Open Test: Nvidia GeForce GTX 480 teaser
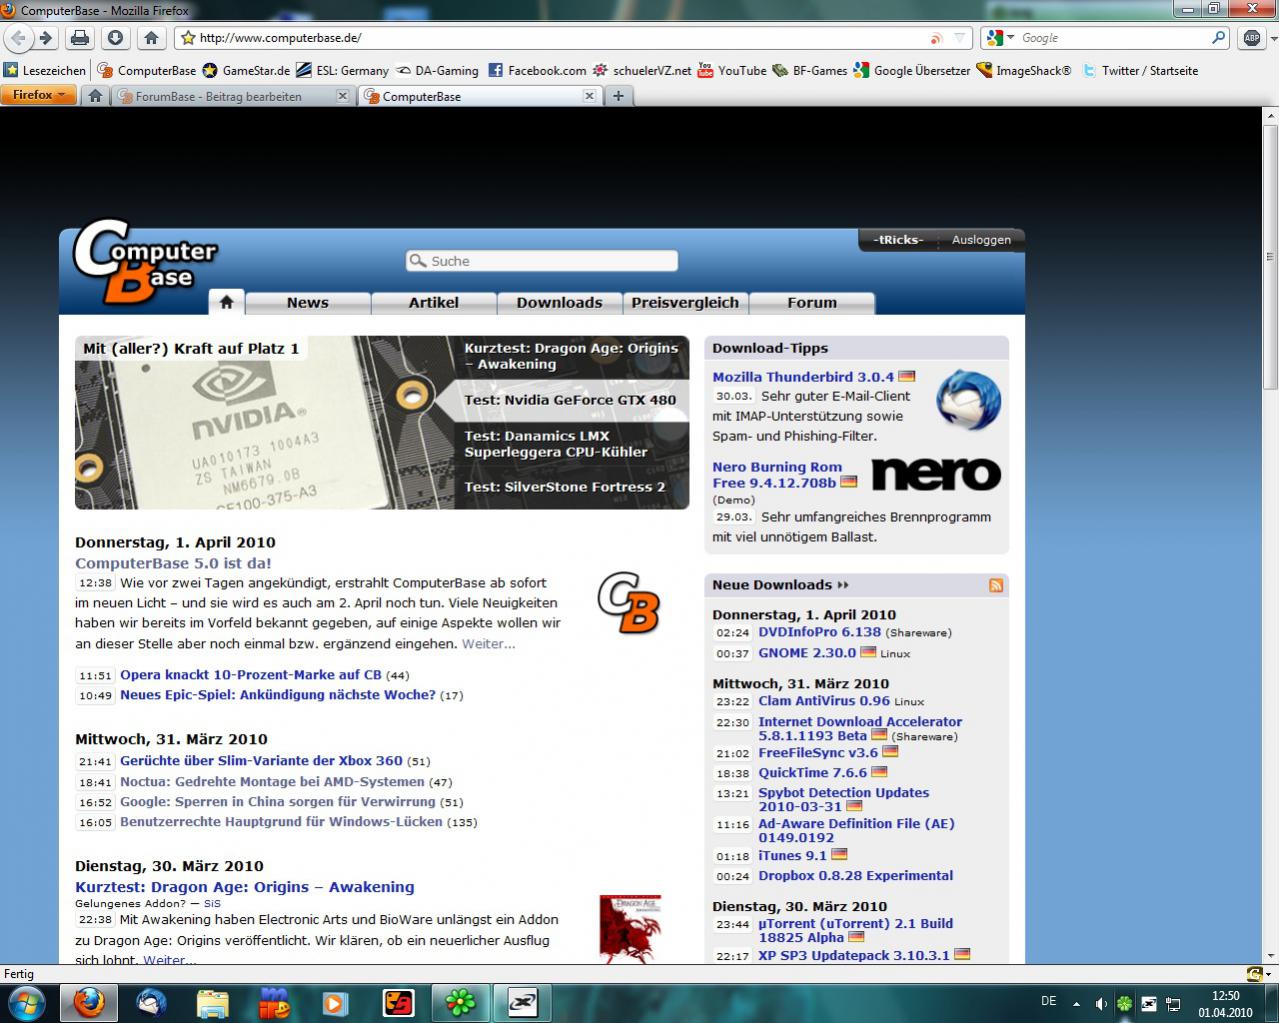The height and width of the screenshot is (1023, 1279). tap(570, 400)
